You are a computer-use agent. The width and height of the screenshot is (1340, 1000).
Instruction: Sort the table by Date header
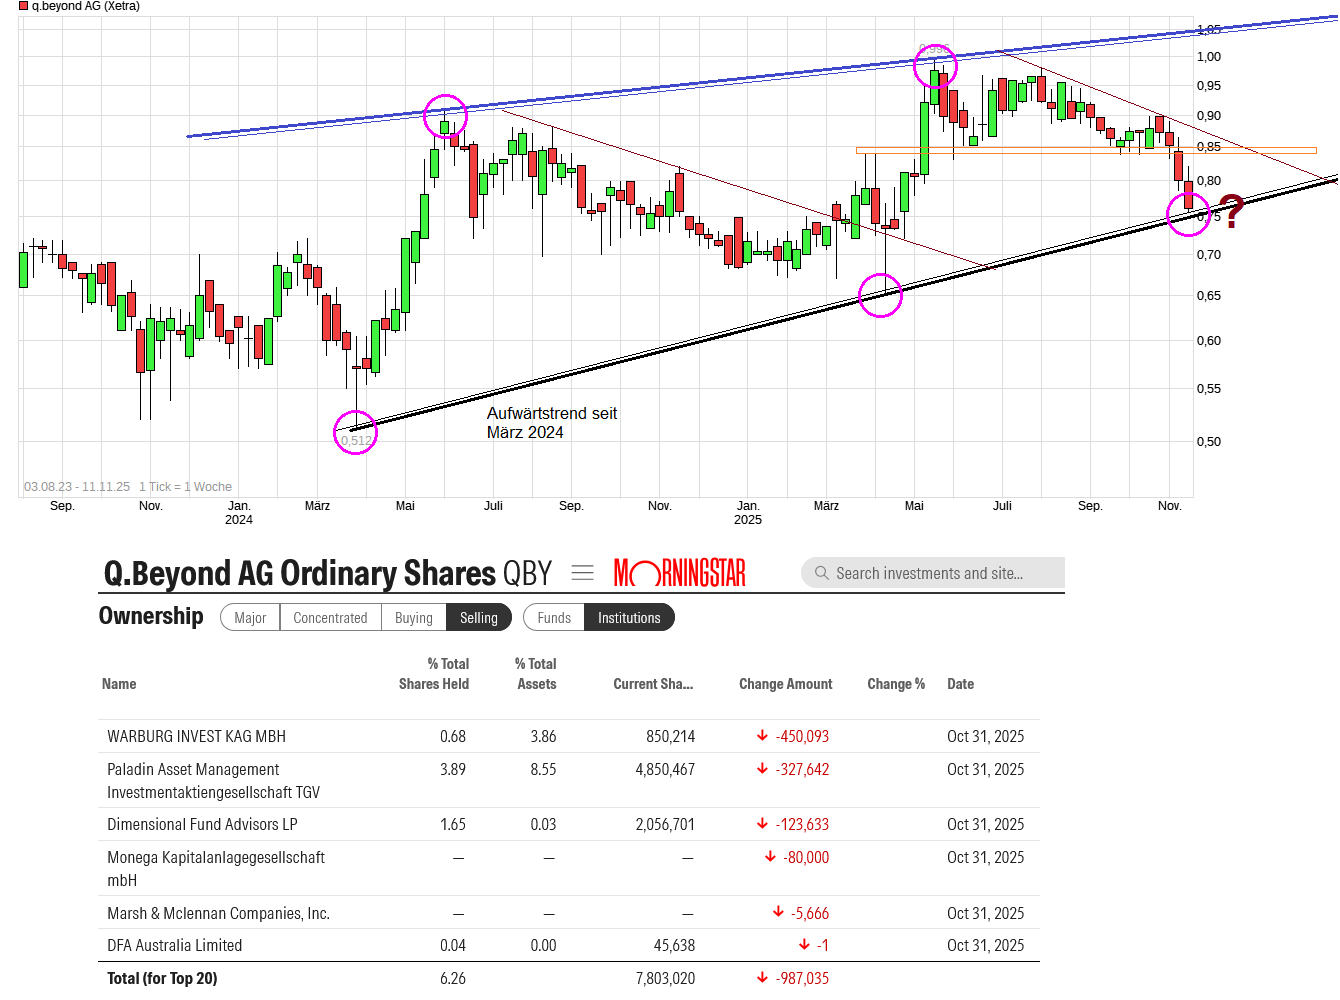(960, 684)
